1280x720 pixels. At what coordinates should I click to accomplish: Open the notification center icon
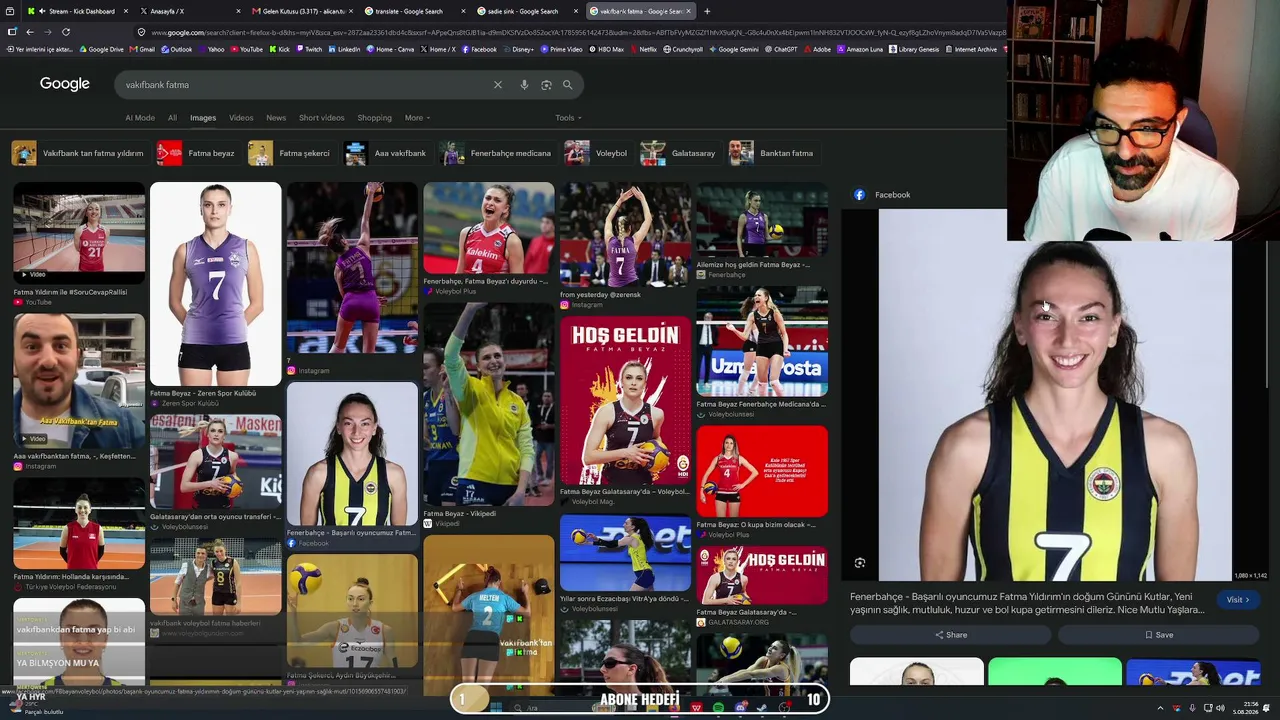click(1268, 708)
